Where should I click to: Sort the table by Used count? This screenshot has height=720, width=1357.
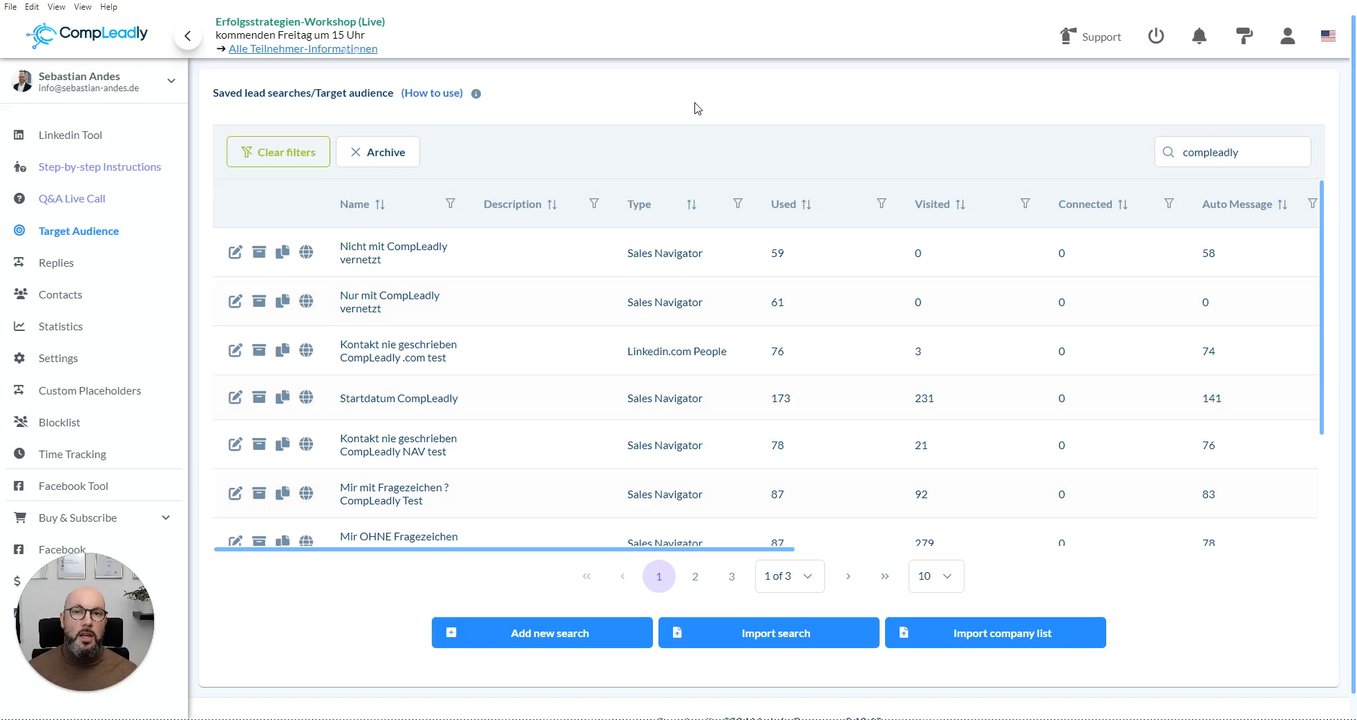(x=806, y=205)
